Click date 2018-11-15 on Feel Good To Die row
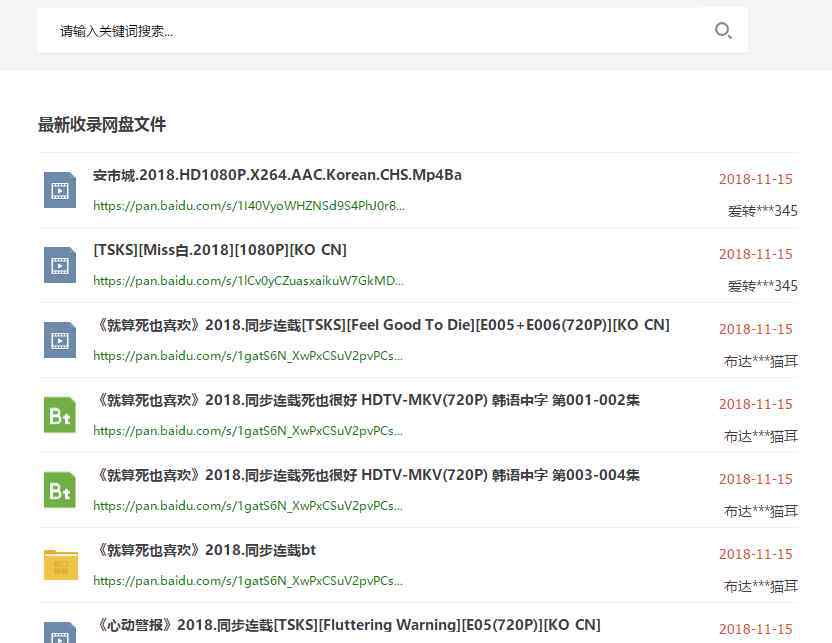The image size is (832, 643). 756,329
